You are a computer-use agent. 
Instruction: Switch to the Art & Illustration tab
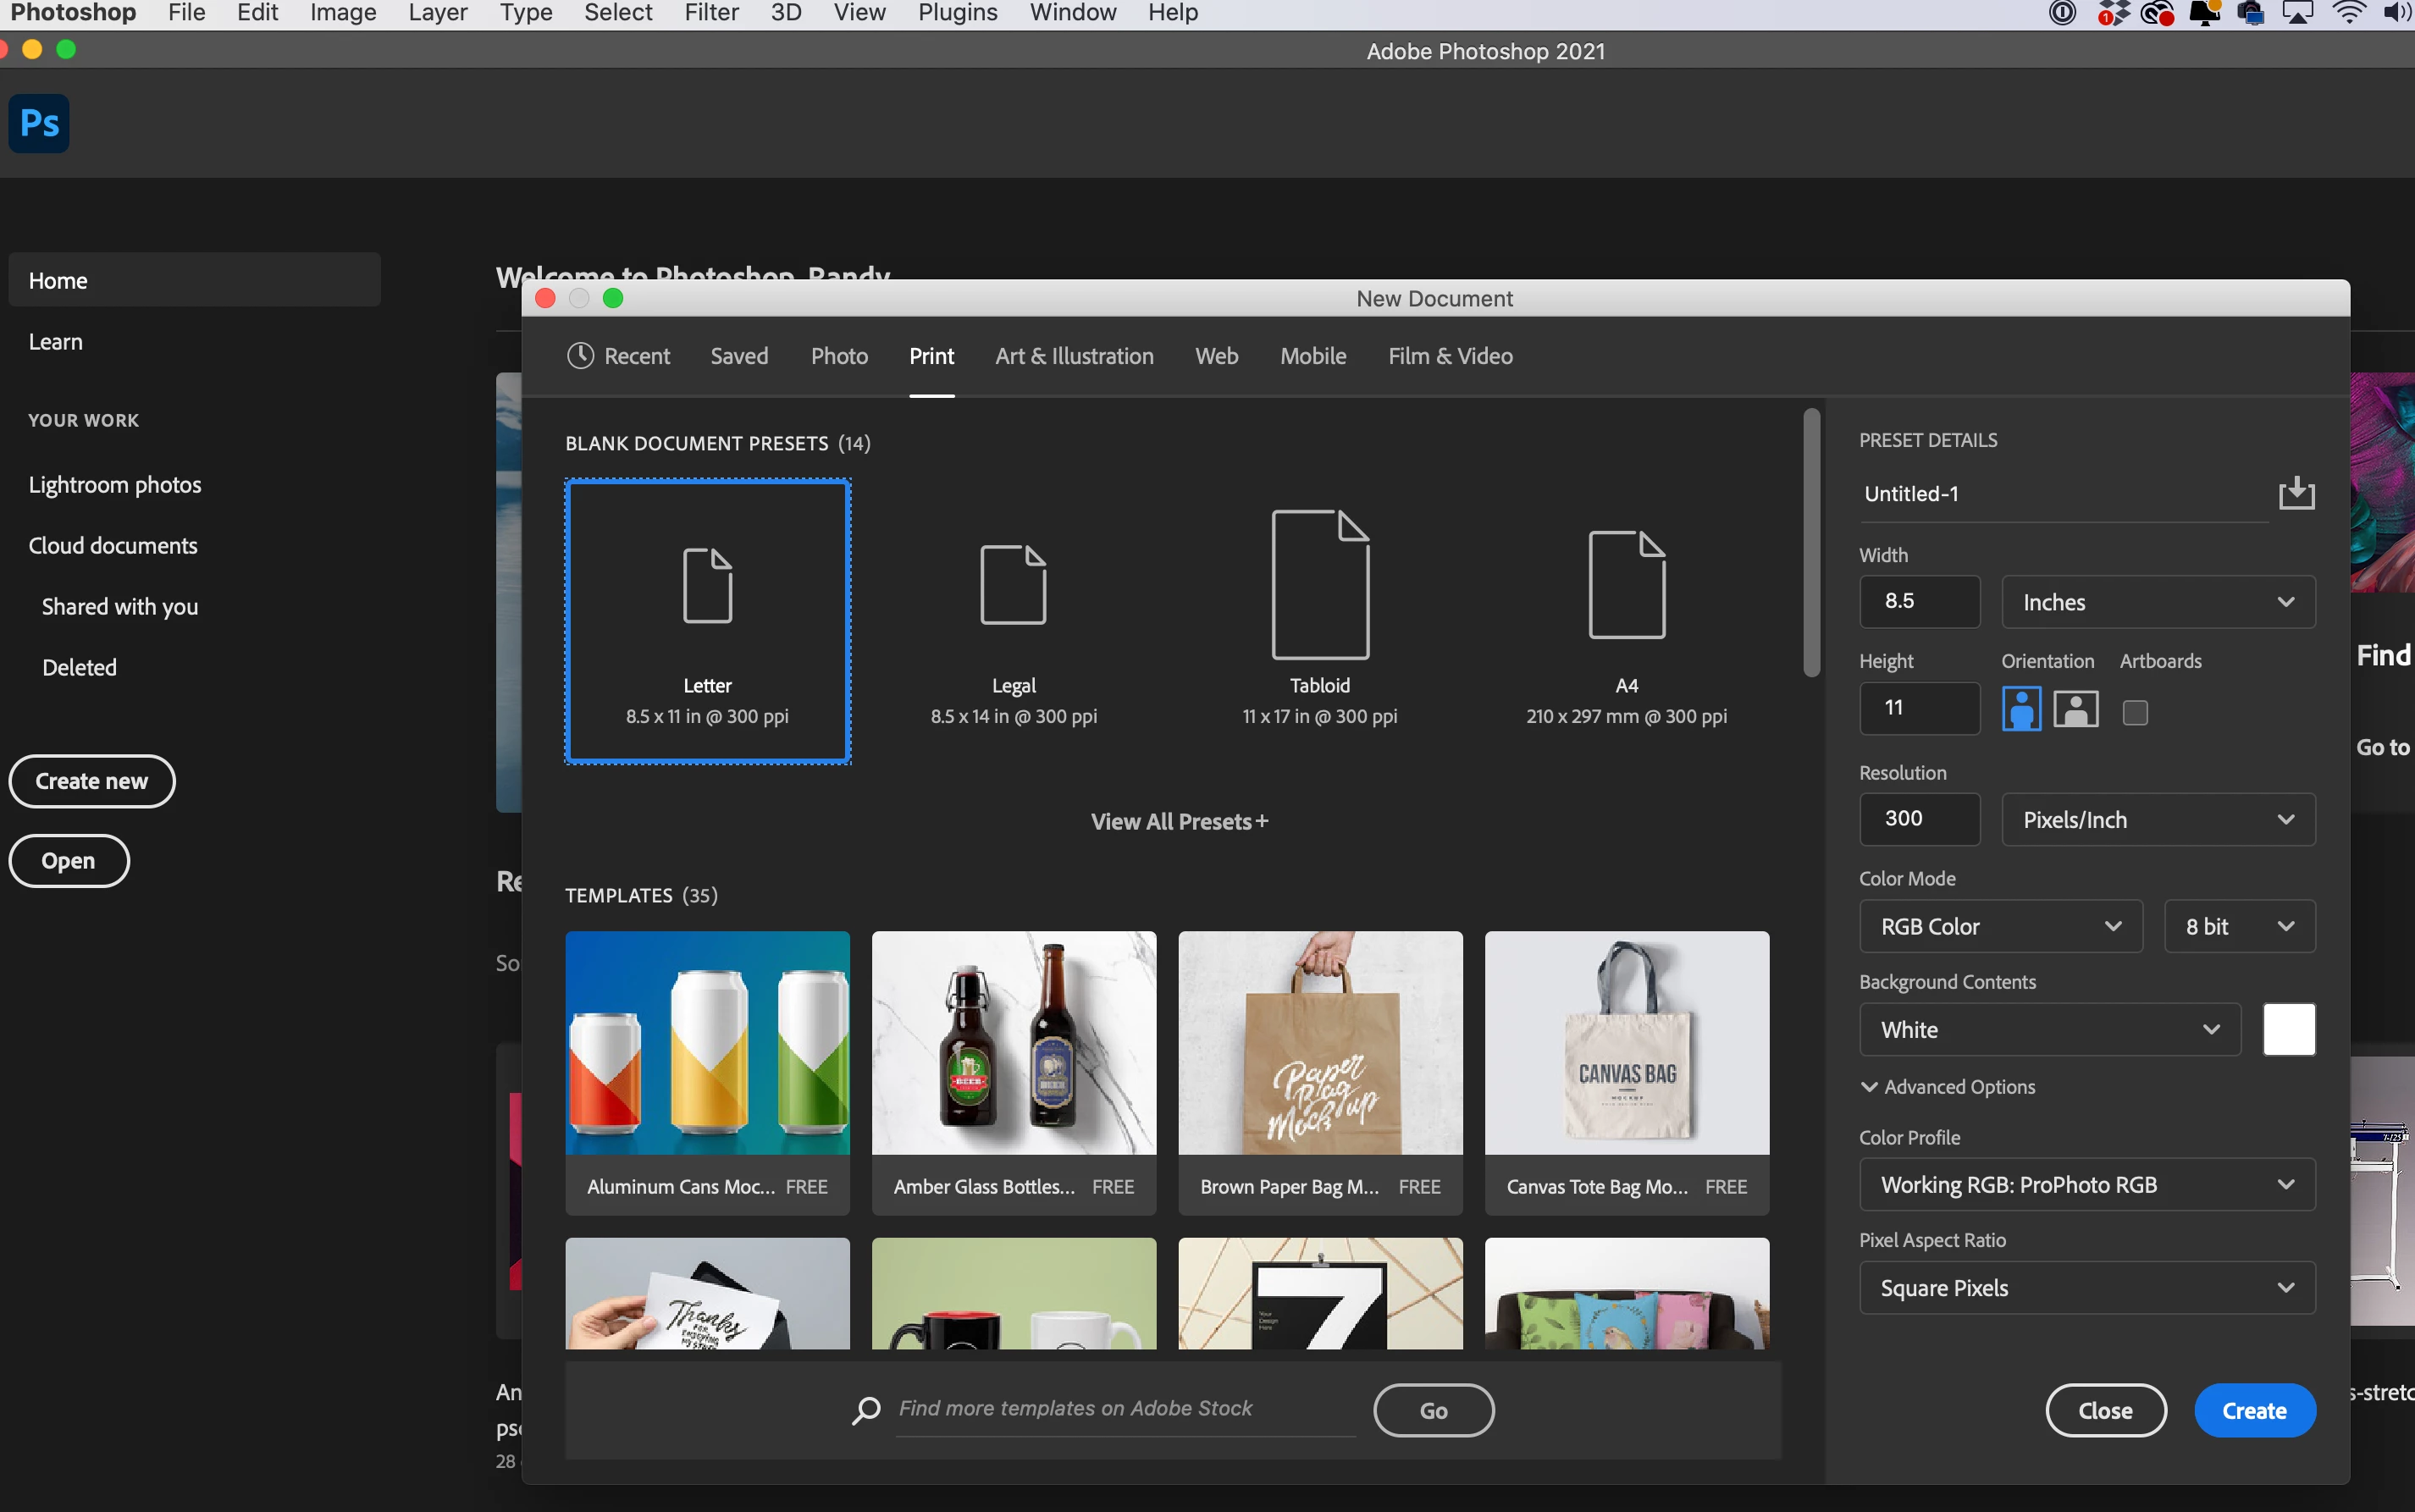pyautogui.click(x=1074, y=356)
